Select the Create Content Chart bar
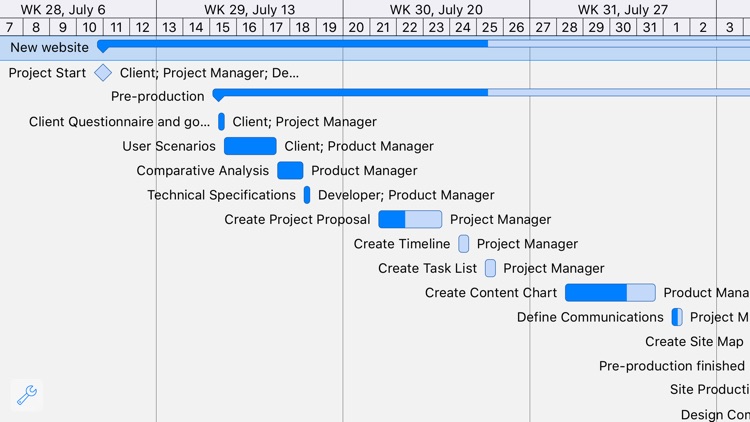This screenshot has height=422, width=750. (x=610, y=292)
